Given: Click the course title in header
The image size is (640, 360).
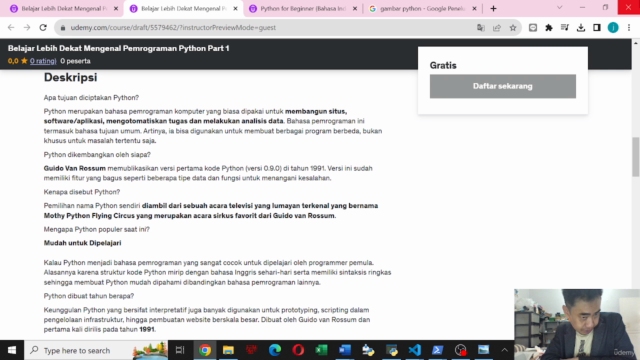Looking at the screenshot, I should [118, 48].
